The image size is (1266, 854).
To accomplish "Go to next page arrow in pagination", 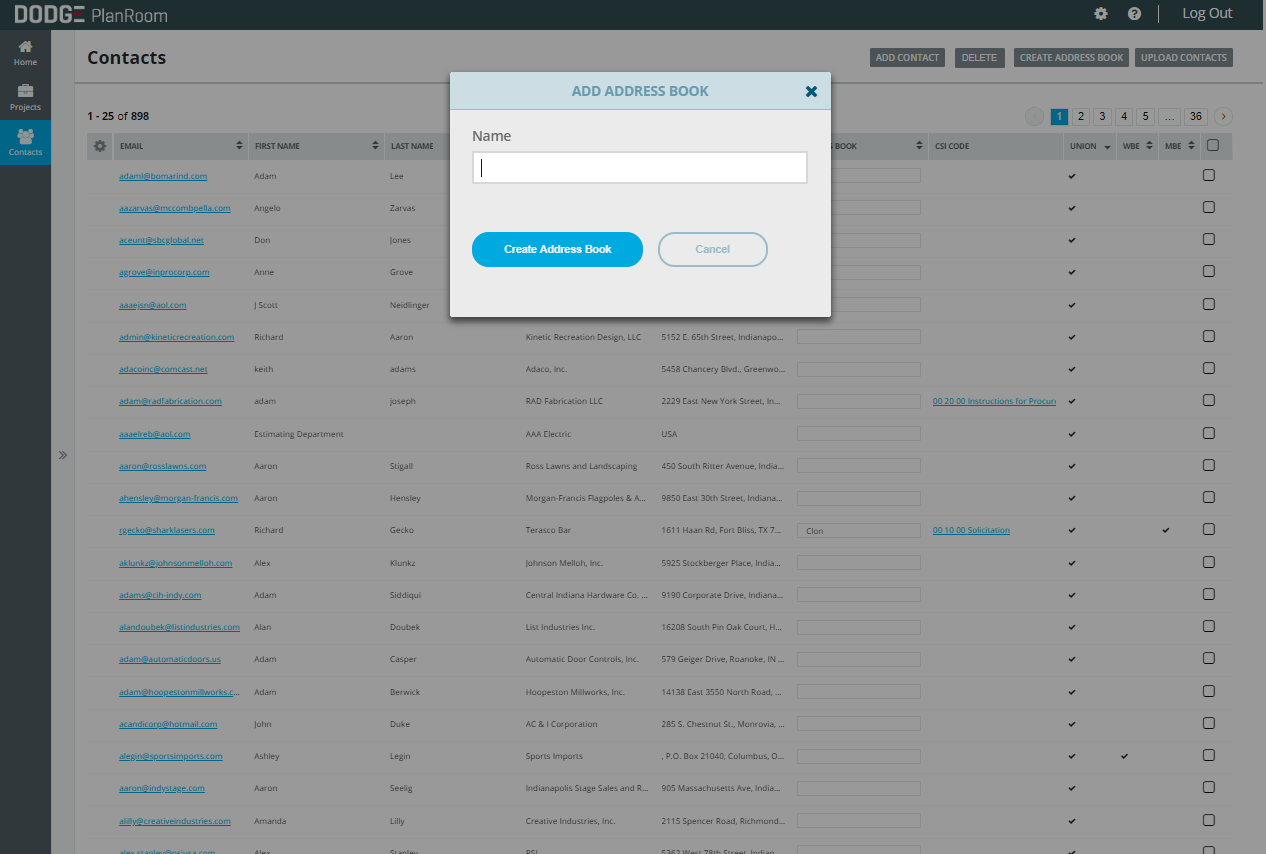I will pyautogui.click(x=1223, y=117).
